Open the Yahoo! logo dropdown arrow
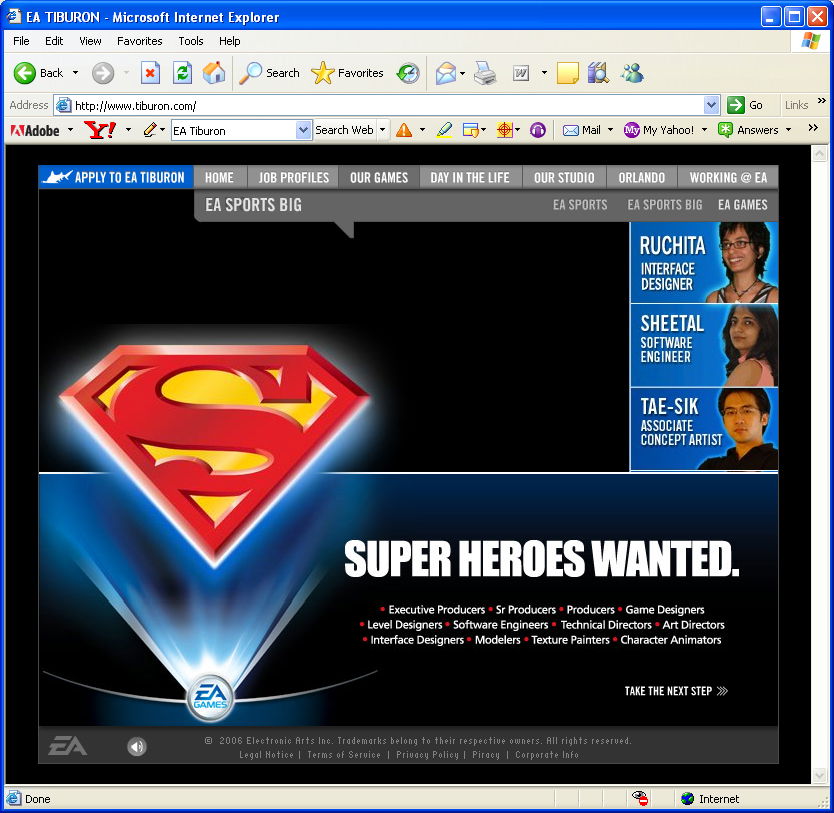This screenshot has height=813, width=834. click(128, 130)
